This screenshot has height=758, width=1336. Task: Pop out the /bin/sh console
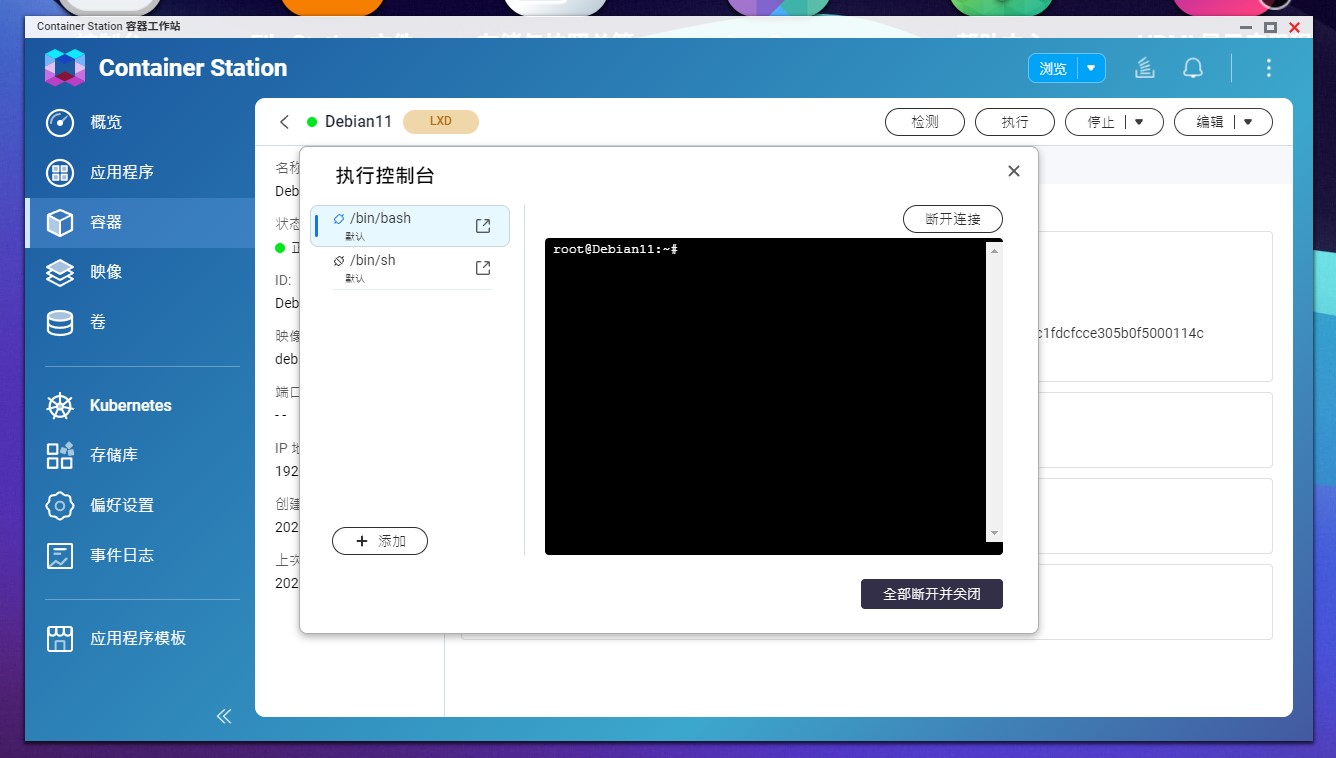[x=483, y=268]
